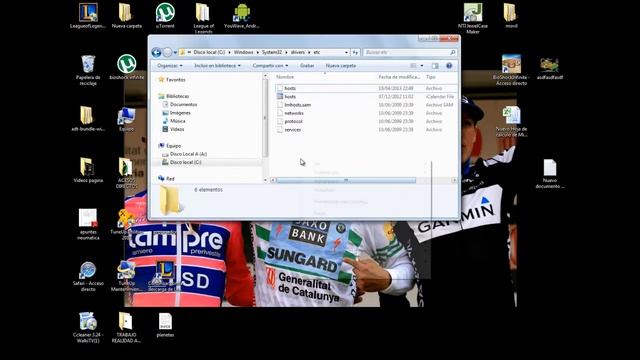Show the preview pane icon
Viewport: 640px width, 360px height.
click(x=435, y=66)
